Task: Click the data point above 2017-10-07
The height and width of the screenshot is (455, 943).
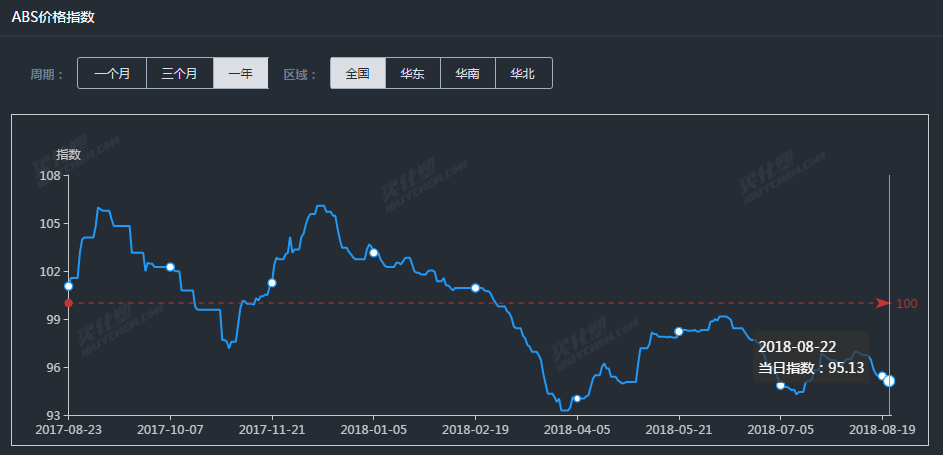Action: pos(170,267)
